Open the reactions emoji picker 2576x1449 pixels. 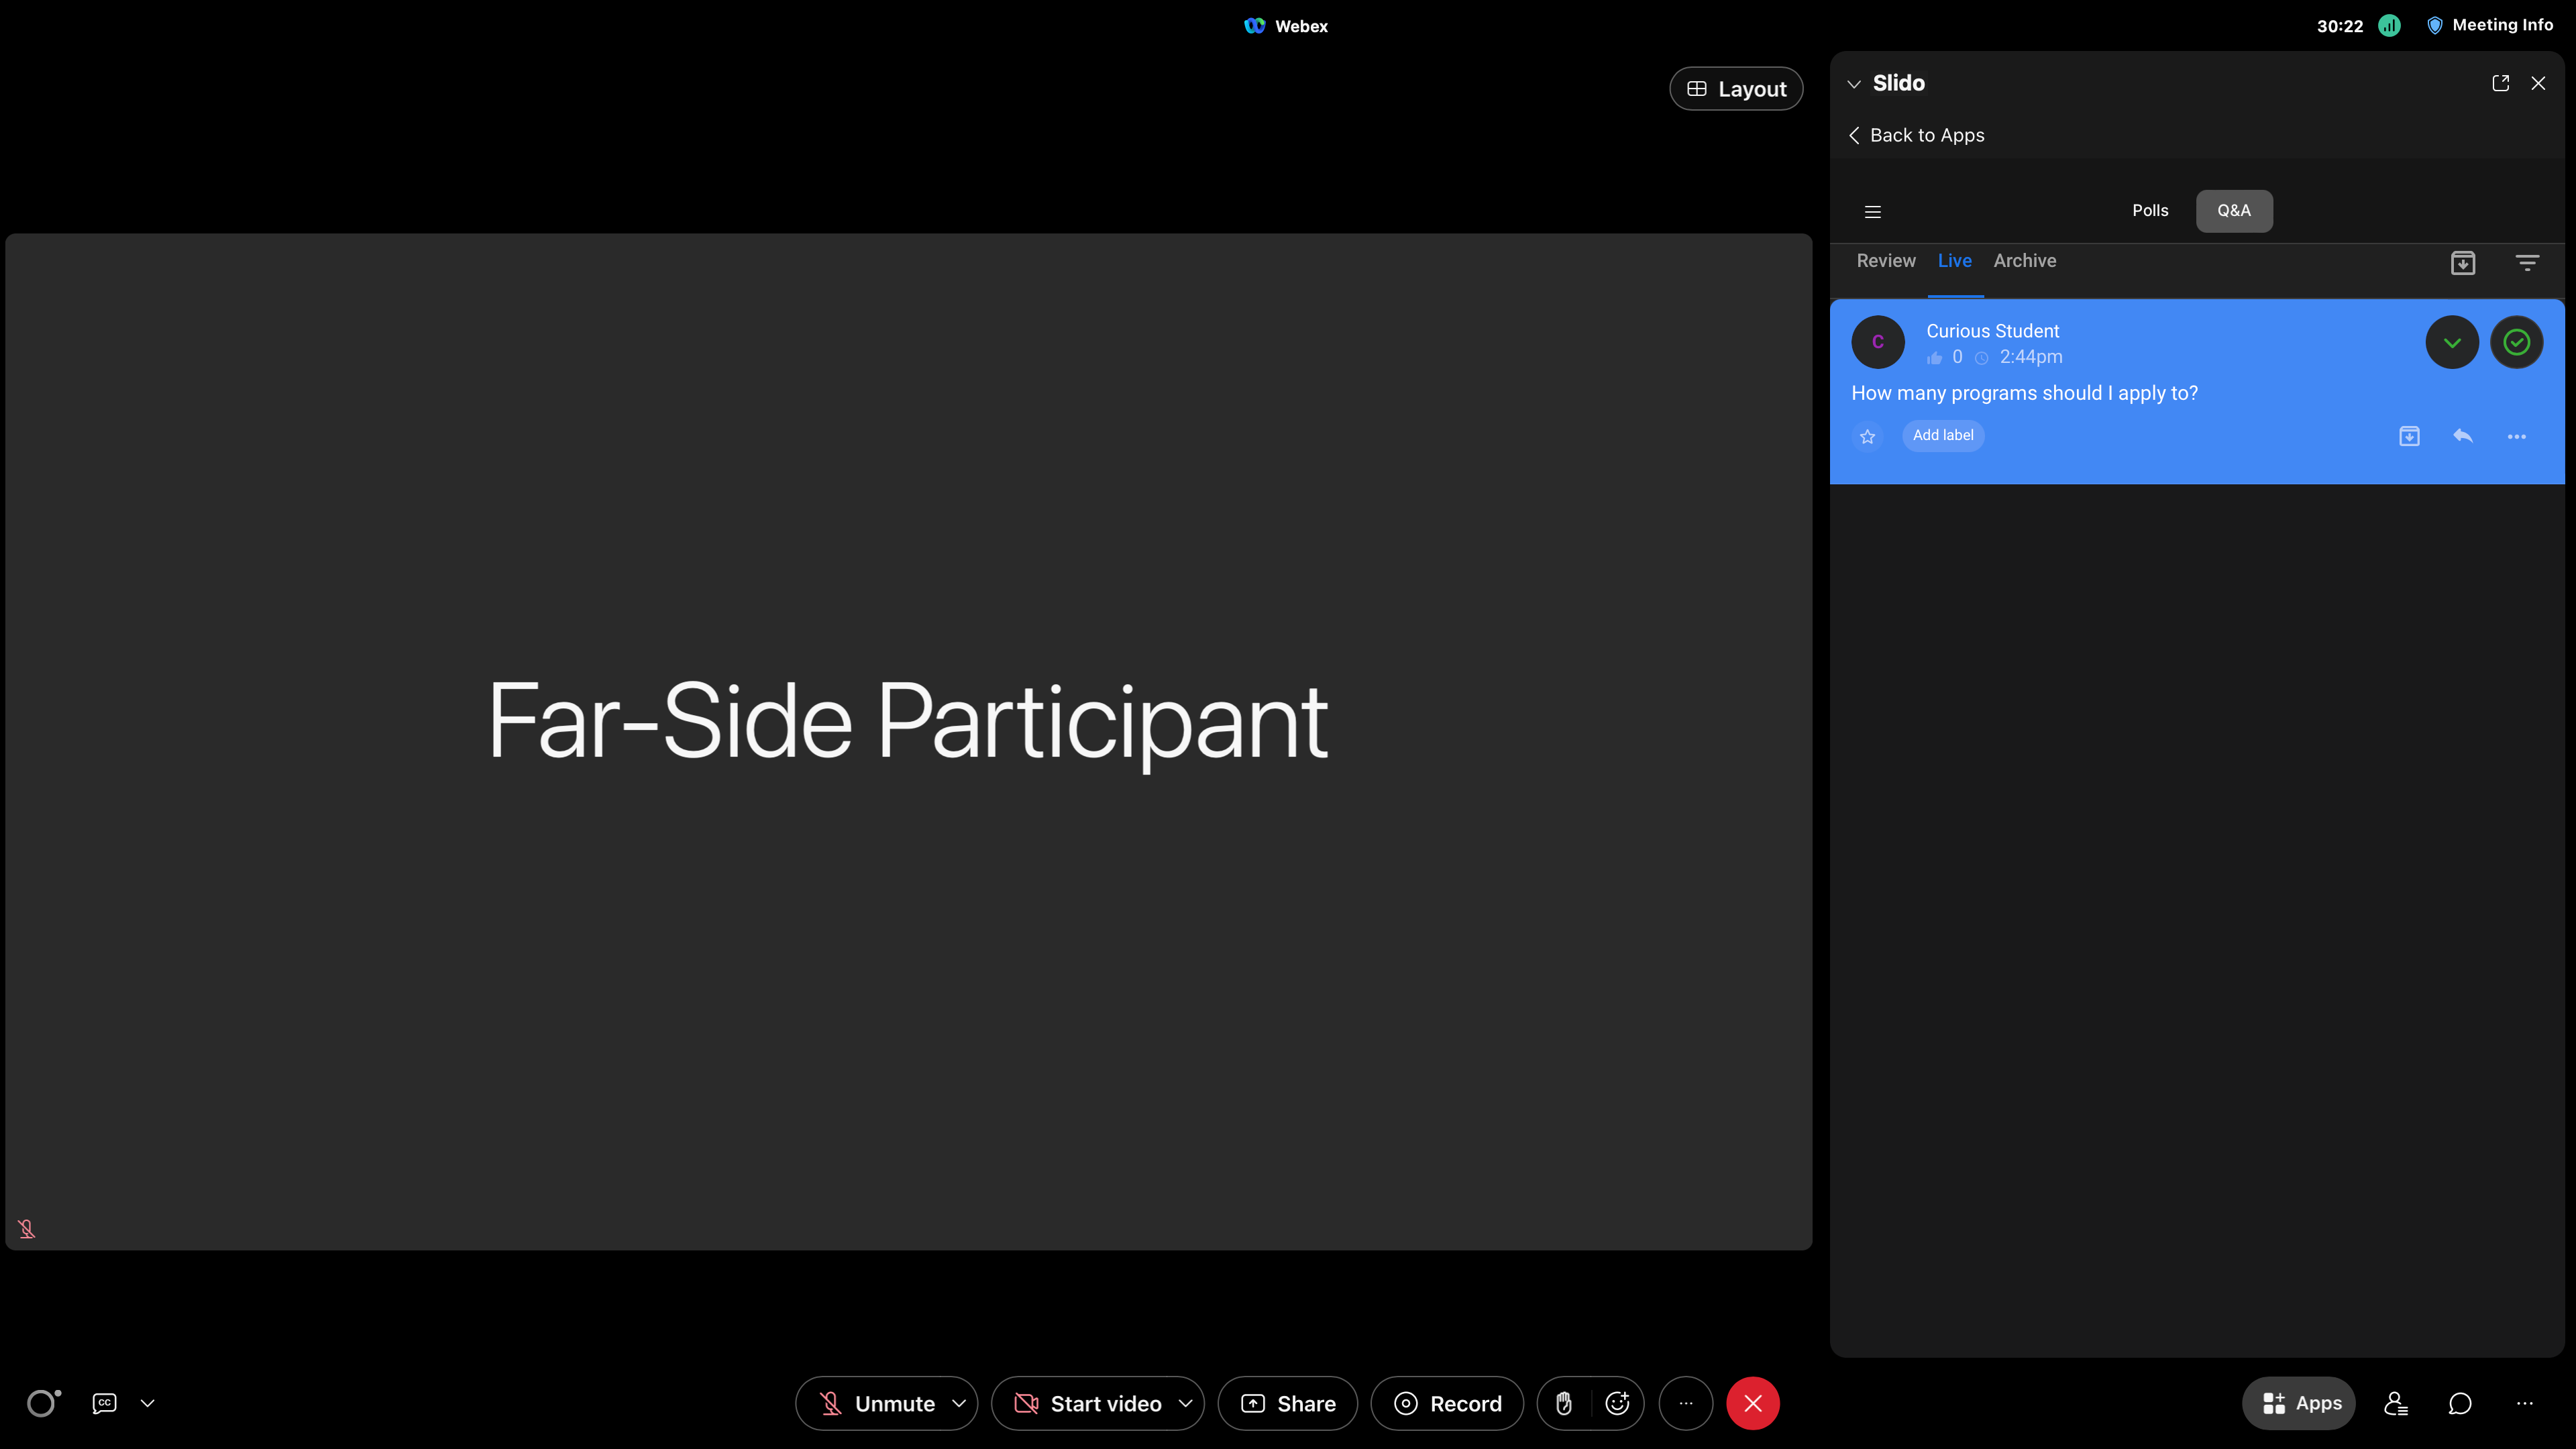pos(1617,1403)
